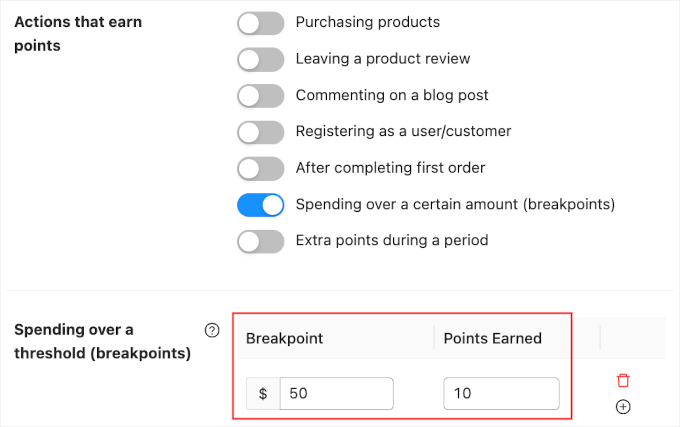The height and width of the screenshot is (427, 680).
Task: Turn on Extra points during a period switch
Action: coord(261,241)
